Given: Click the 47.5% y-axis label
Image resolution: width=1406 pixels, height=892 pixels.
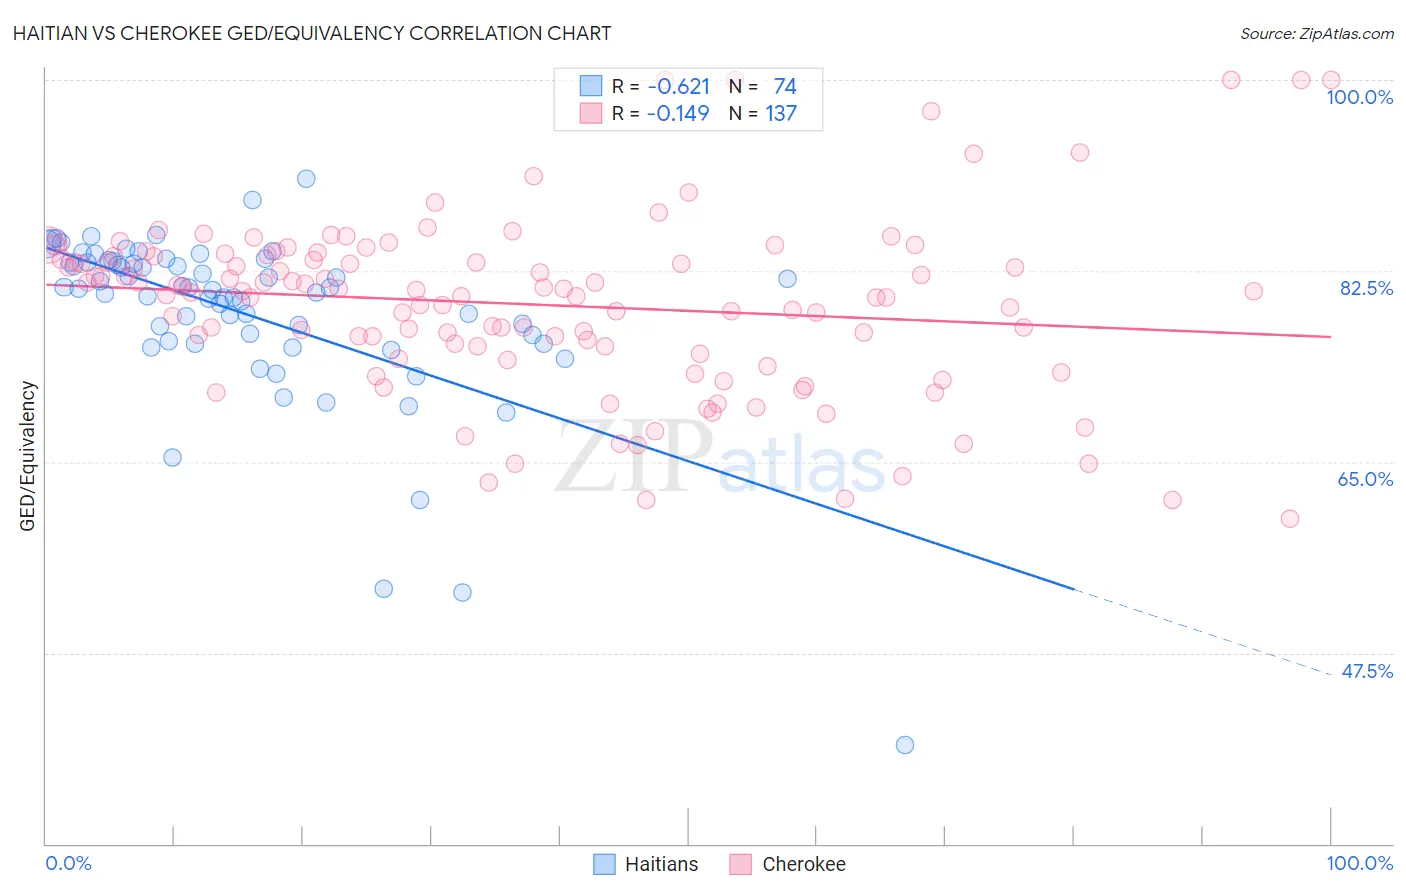Looking at the screenshot, I should tap(1367, 671).
